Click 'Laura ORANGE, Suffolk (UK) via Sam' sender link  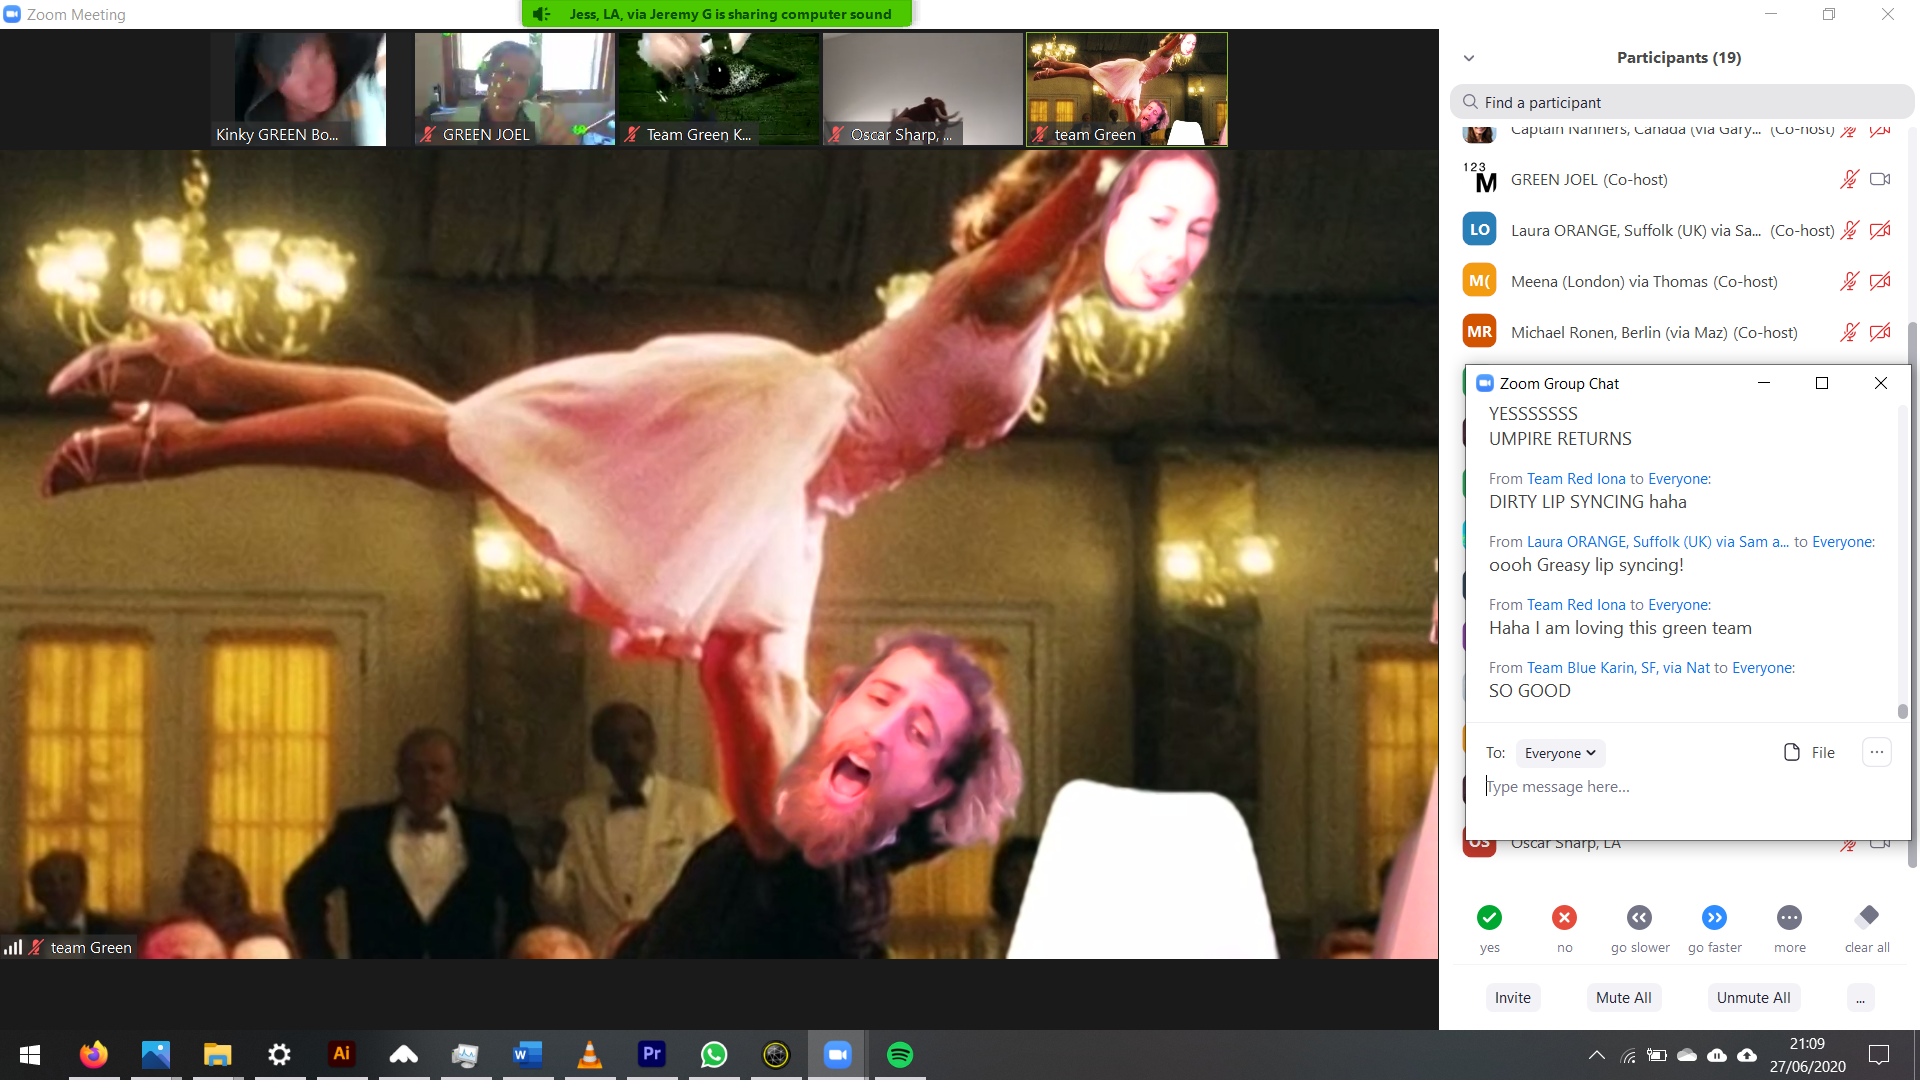point(1658,542)
